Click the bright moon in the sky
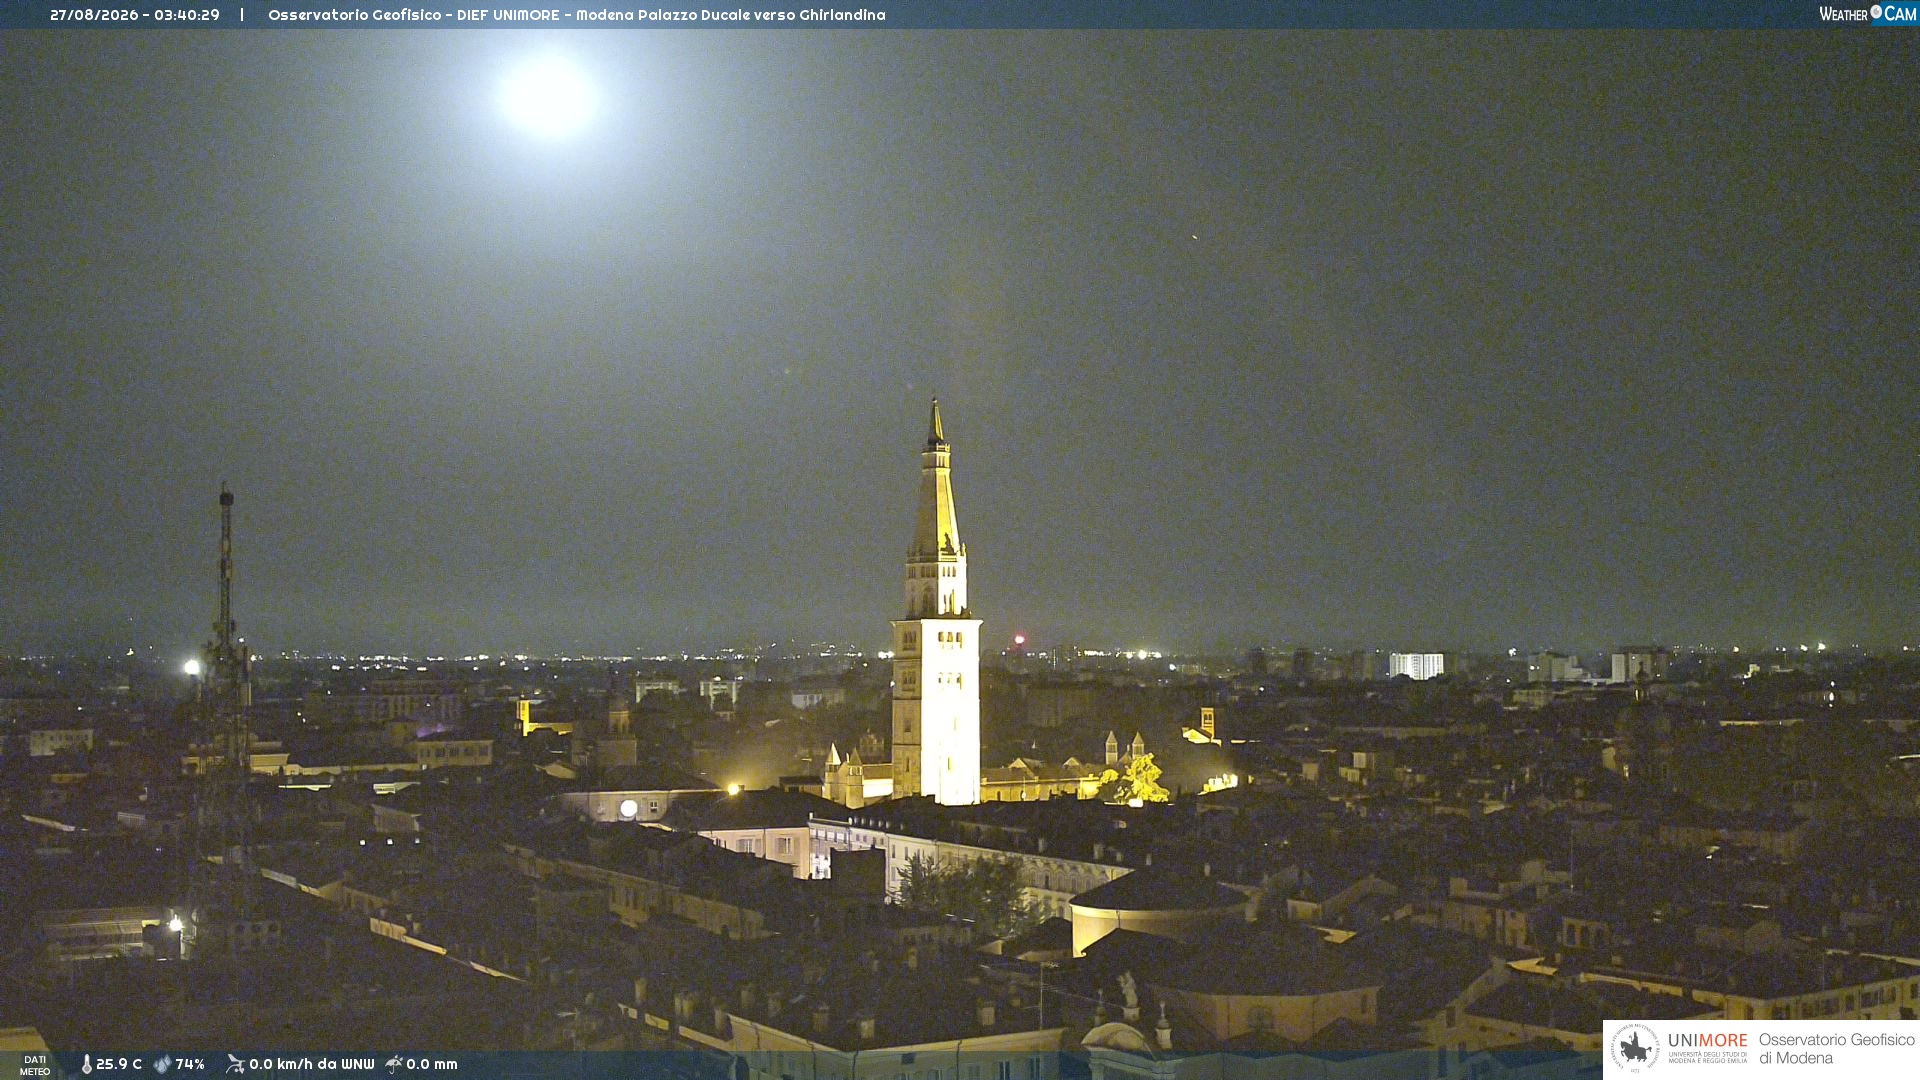The height and width of the screenshot is (1080, 1920). coord(548,97)
